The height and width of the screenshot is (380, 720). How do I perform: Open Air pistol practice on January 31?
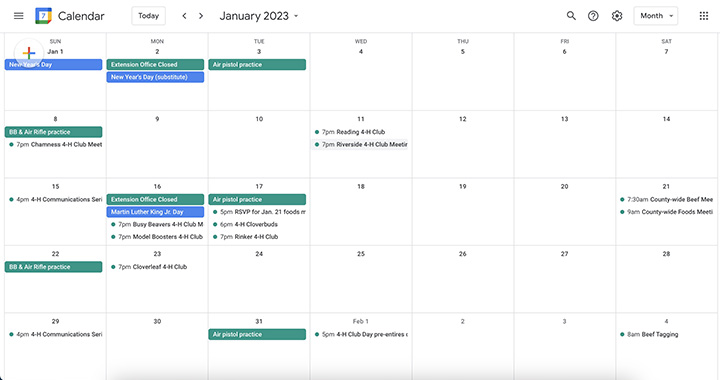(257, 335)
